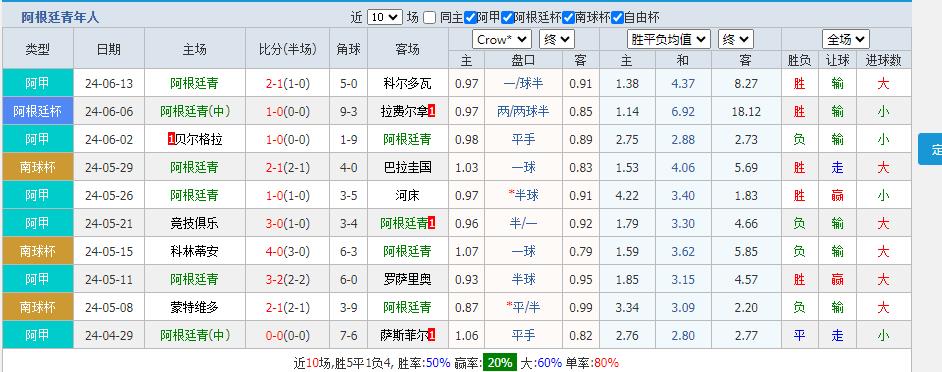Click the 角球 column header
The height and width of the screenshot is (372, 942).
click(348, 49)
